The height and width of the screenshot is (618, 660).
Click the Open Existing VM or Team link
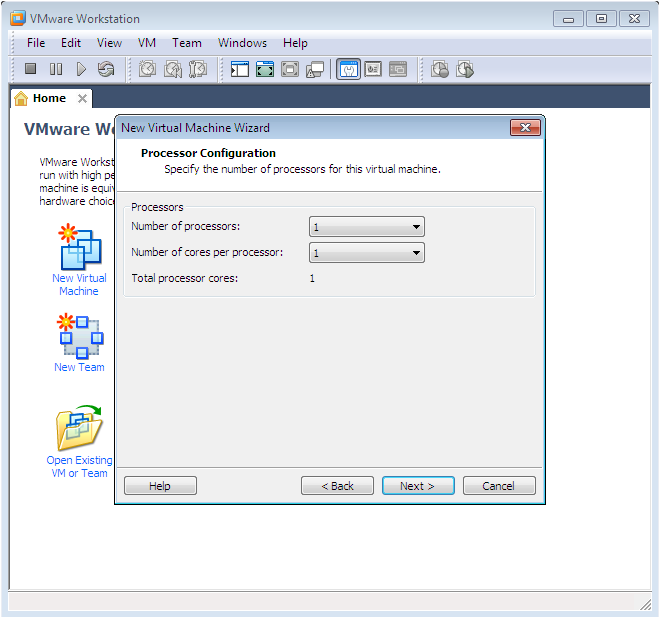click(x=79, y=466)
